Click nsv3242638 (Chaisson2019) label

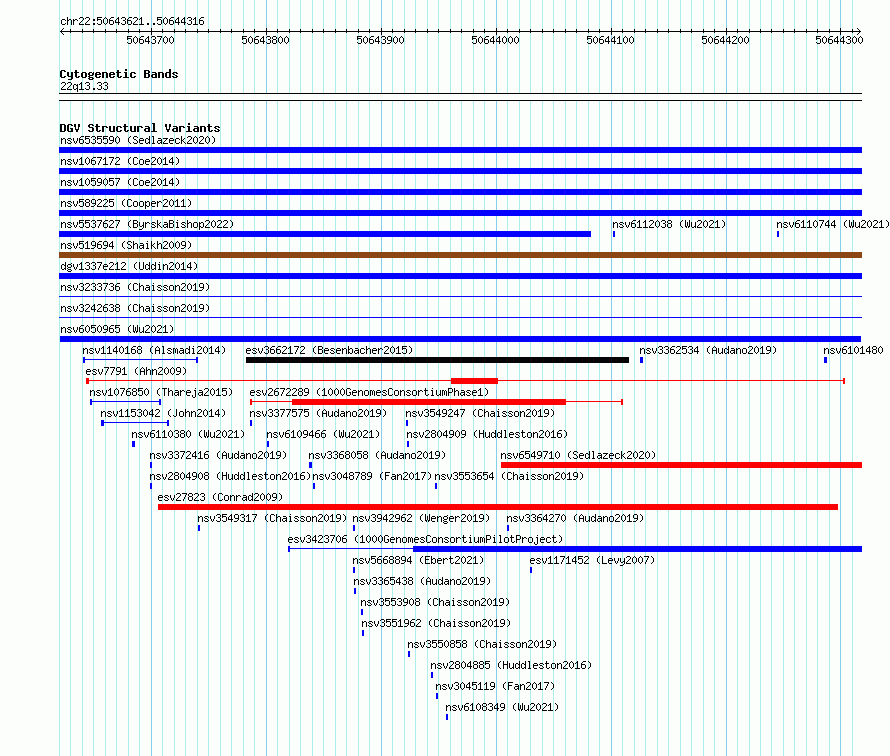[x=135, y=308]
